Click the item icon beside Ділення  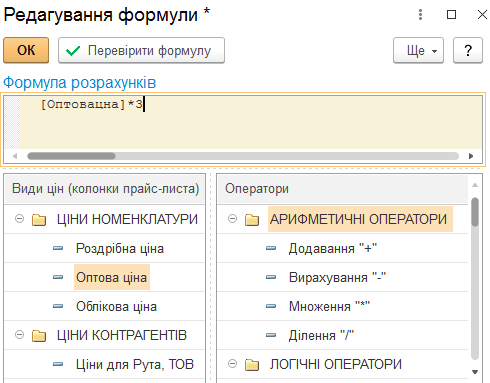click(271, 335)
